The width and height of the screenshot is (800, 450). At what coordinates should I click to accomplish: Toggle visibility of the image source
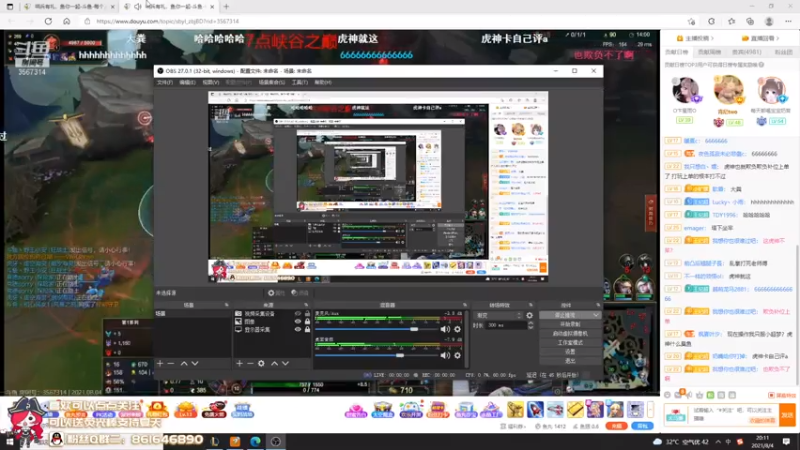pyautogui.click(x=298, y=321)
